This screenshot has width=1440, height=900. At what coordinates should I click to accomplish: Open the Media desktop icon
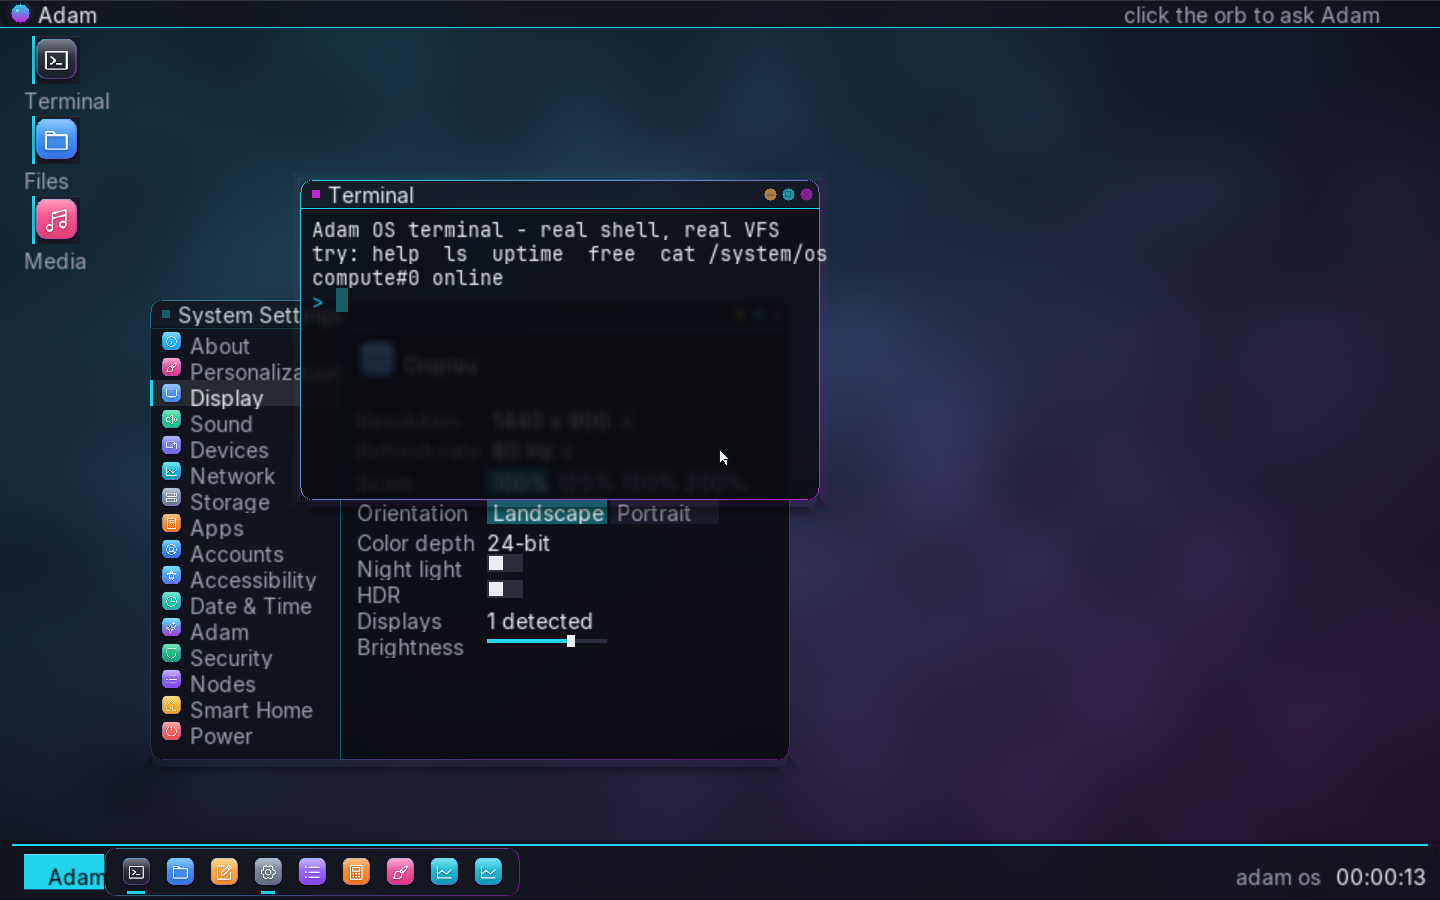(57, 220)
